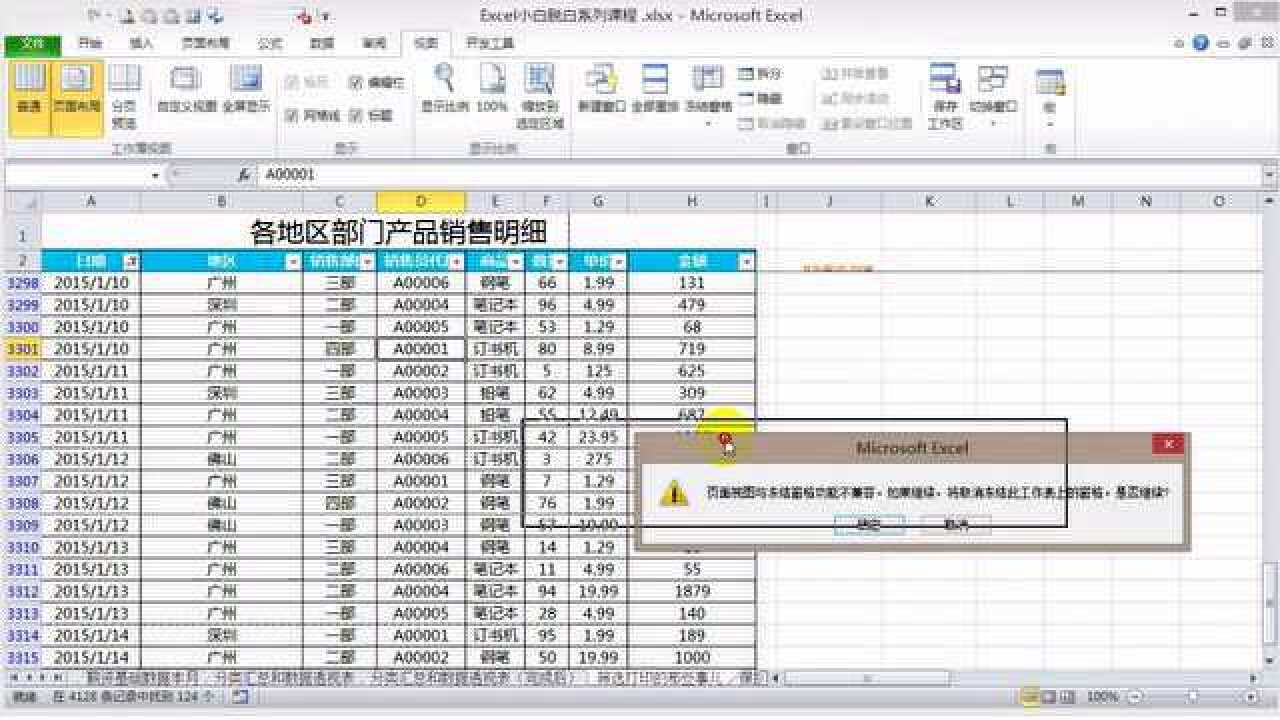Screen dimensions: 1280x720
Task: Click zoom out minus button in status bar
Action: click(1133, 696)
